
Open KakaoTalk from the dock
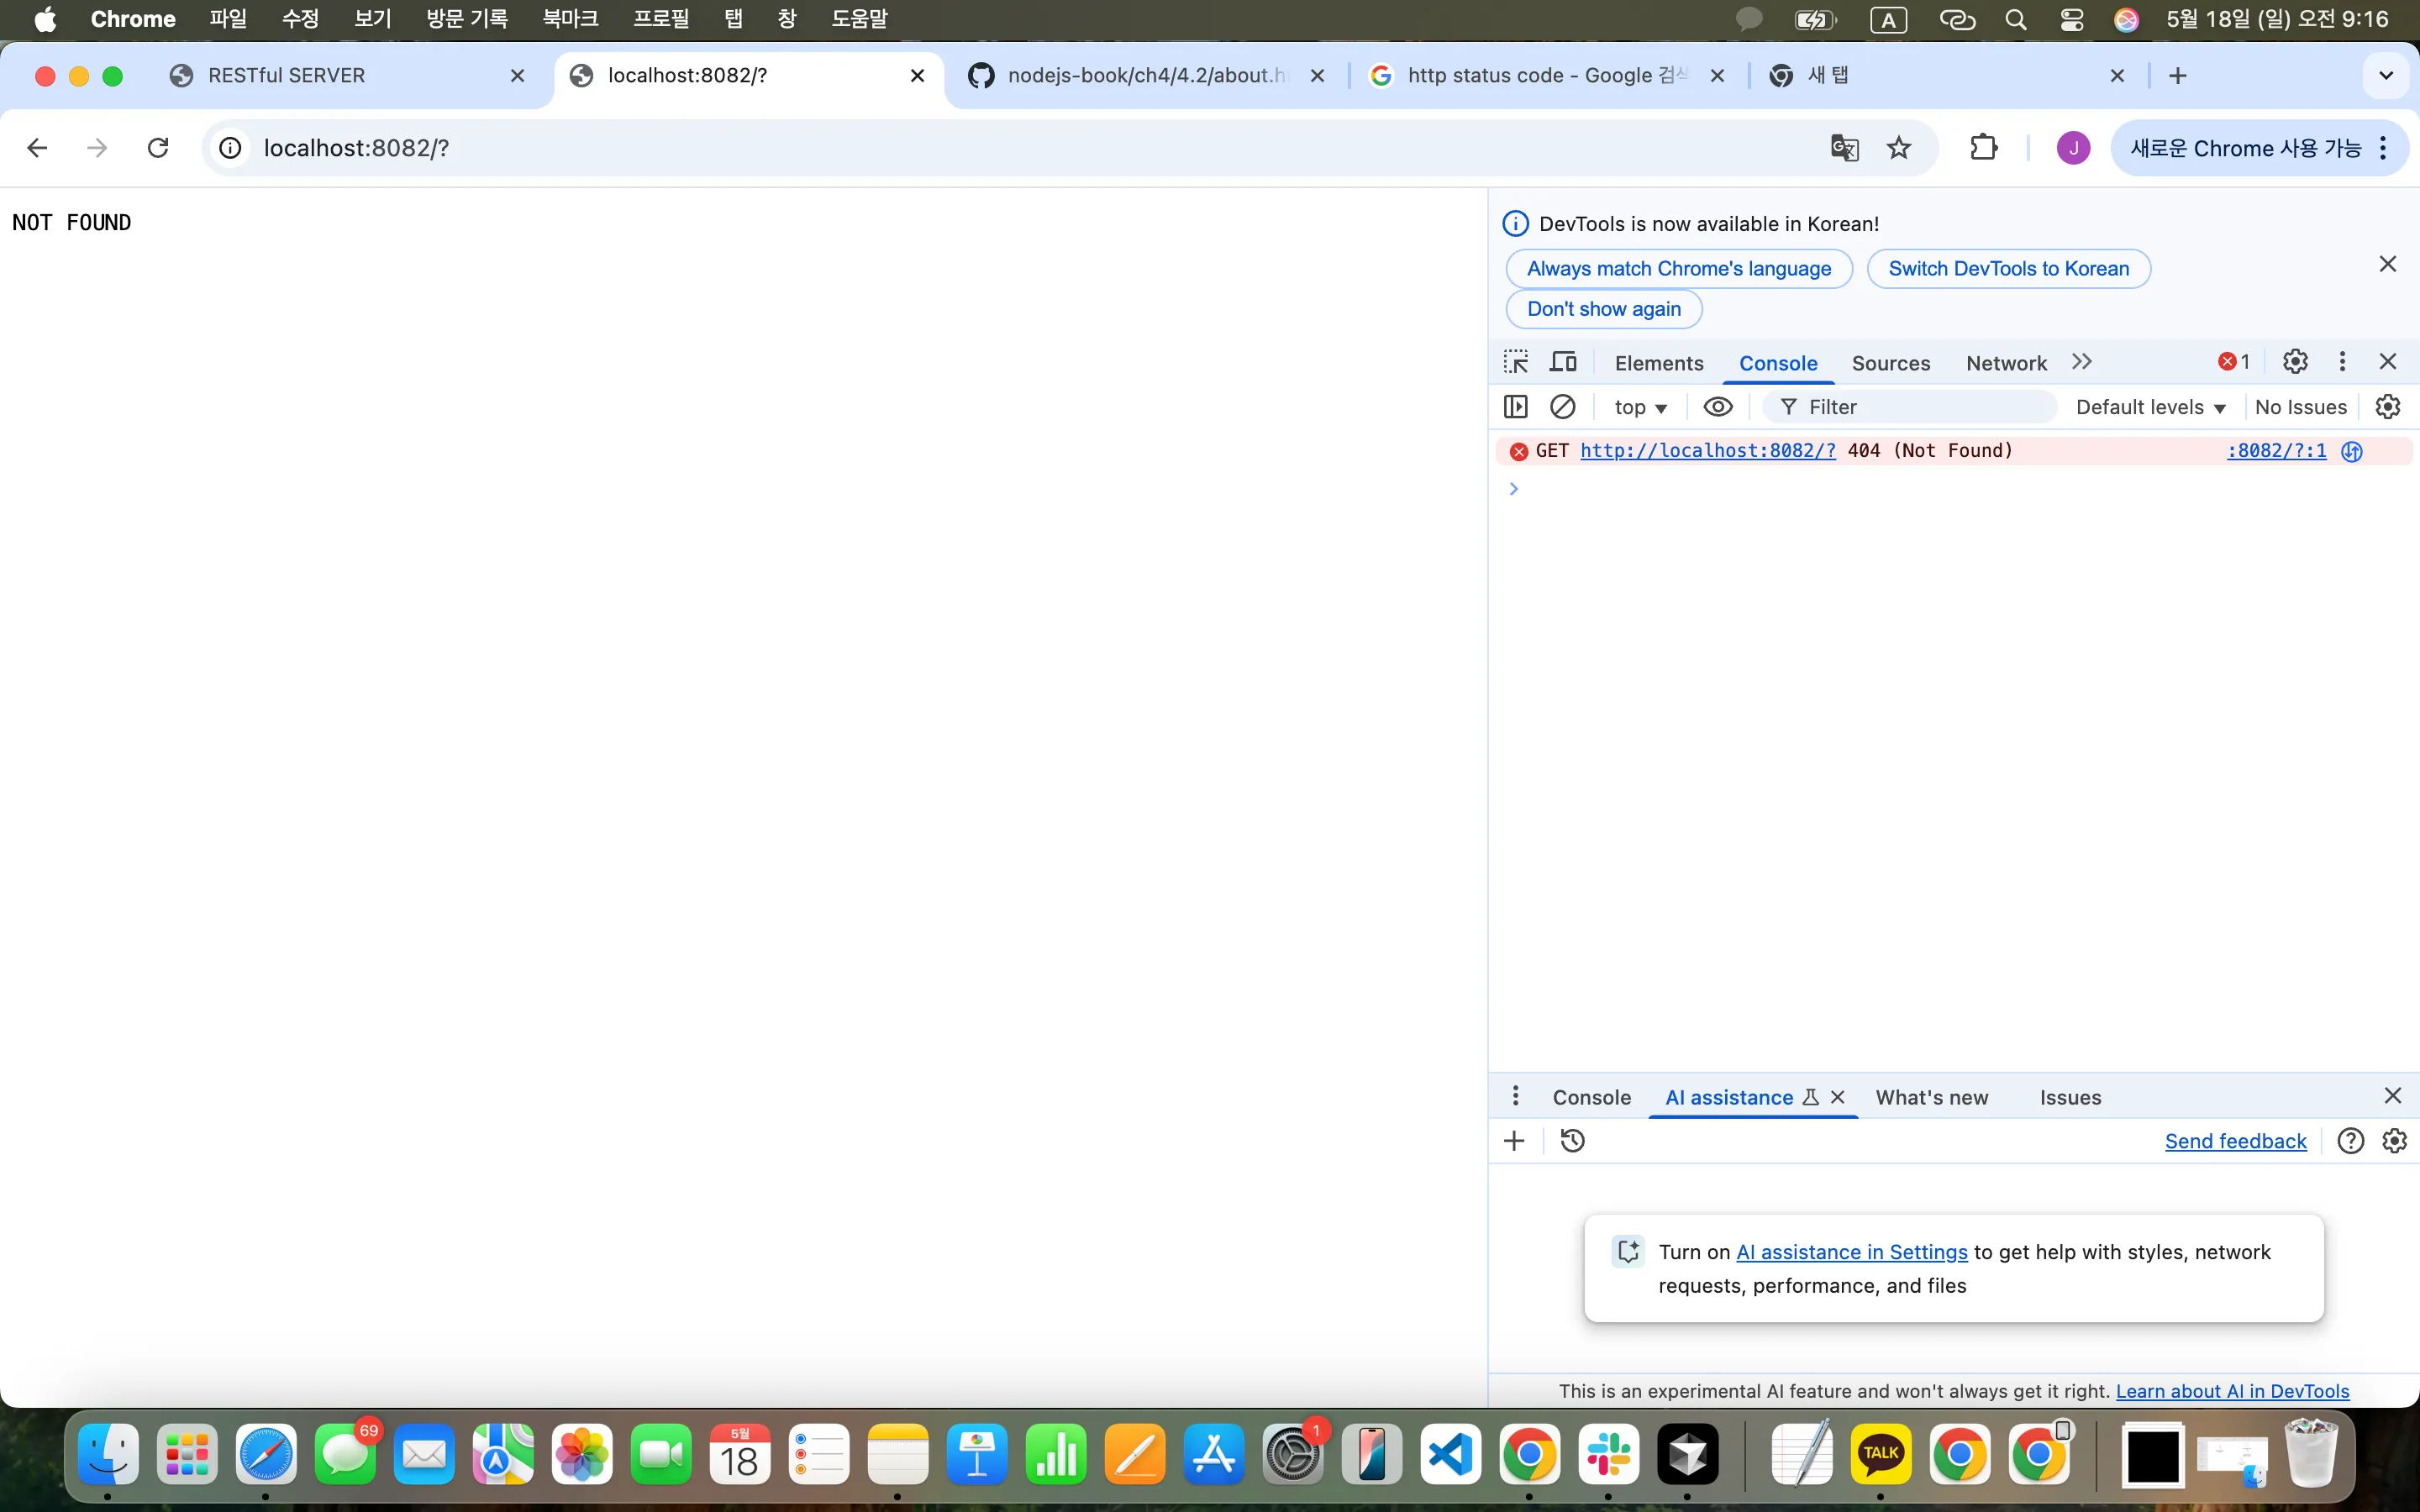[1881, 1454]
